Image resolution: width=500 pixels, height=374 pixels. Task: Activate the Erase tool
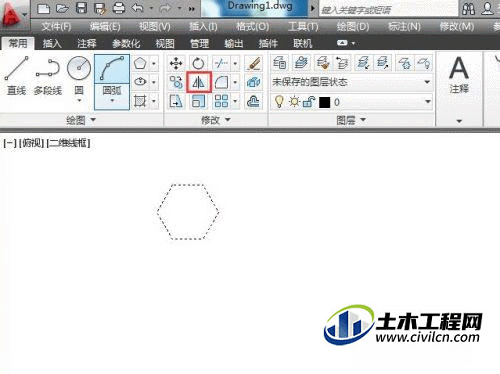pyautogui.click(x=254, y=63)
